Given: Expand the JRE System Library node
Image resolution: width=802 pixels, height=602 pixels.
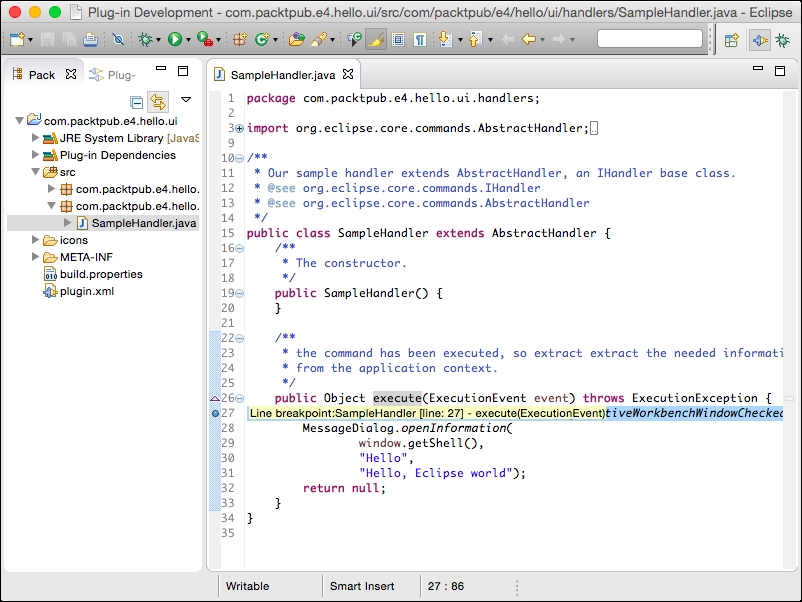Looking at the screenshot, I should coord(36,138).
